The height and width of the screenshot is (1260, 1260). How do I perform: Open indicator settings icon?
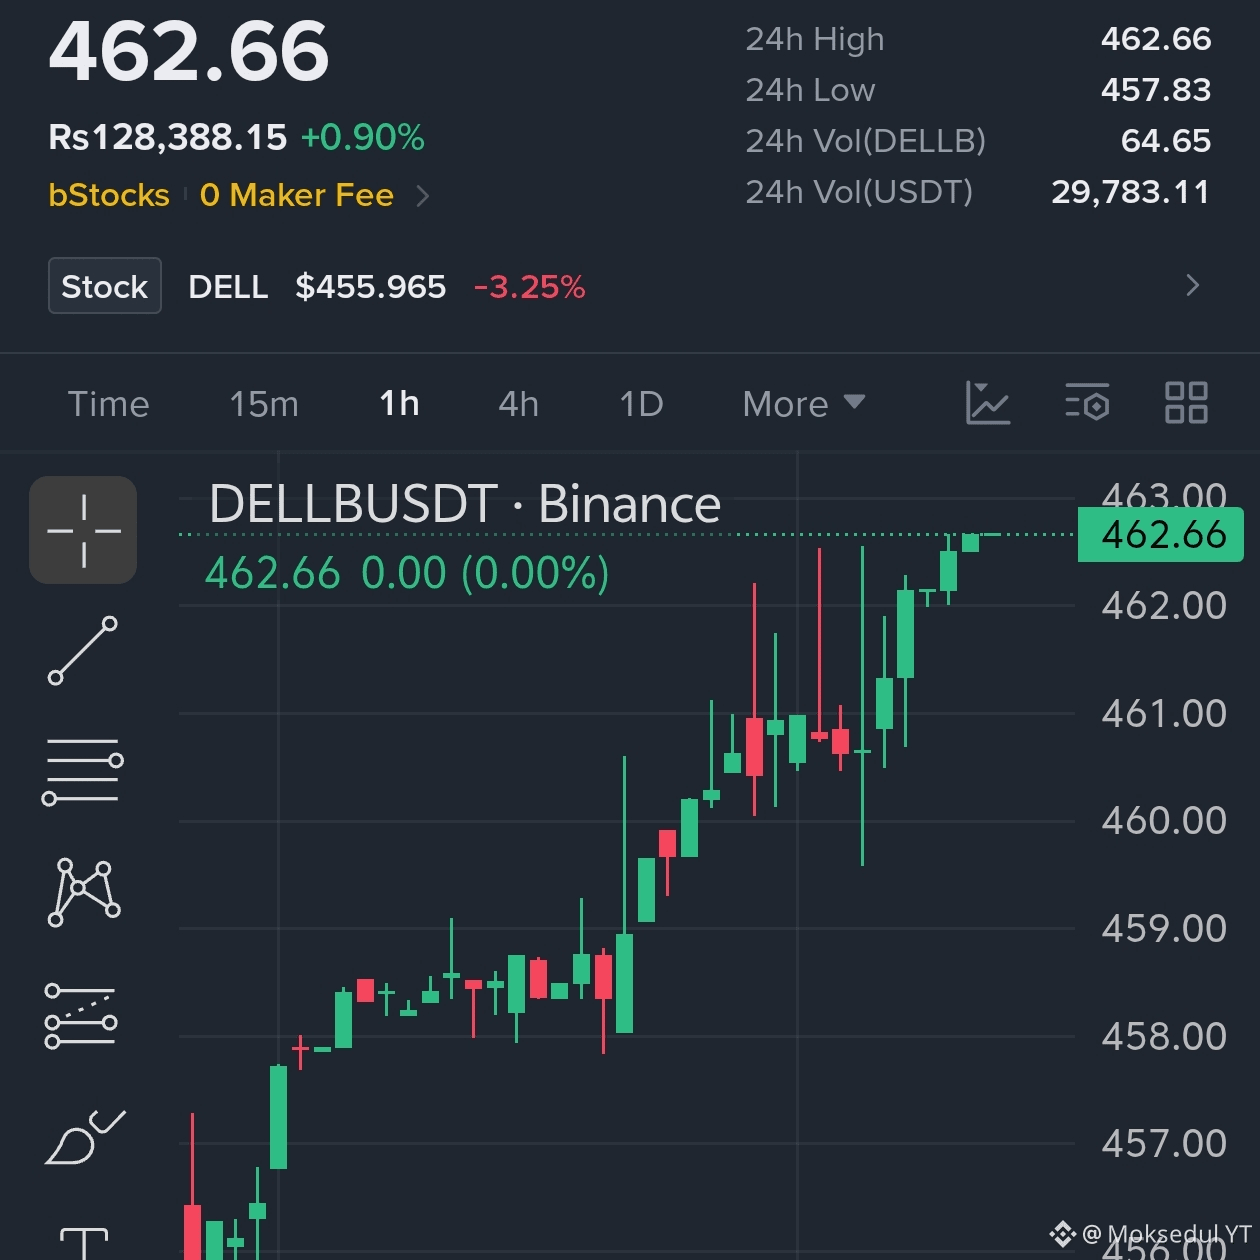click(x=1087, y=402)
